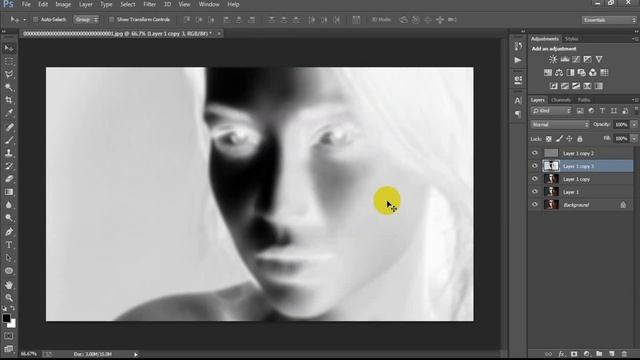The width and height of the screenshot is (640, 360).
Task: Select the Move tool
Action: coord(9,49)
